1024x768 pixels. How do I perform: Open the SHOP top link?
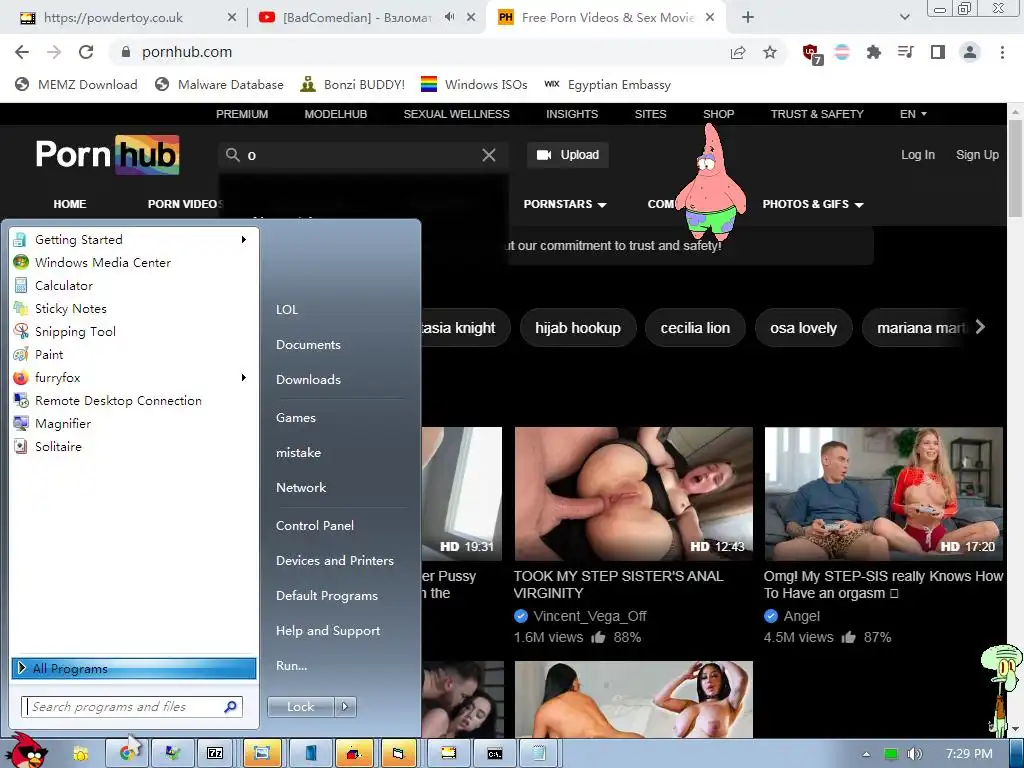718,114
